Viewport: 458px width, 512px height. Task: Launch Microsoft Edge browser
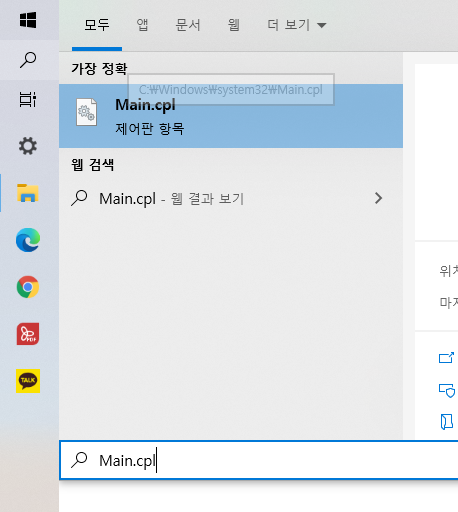click(28, 240)
